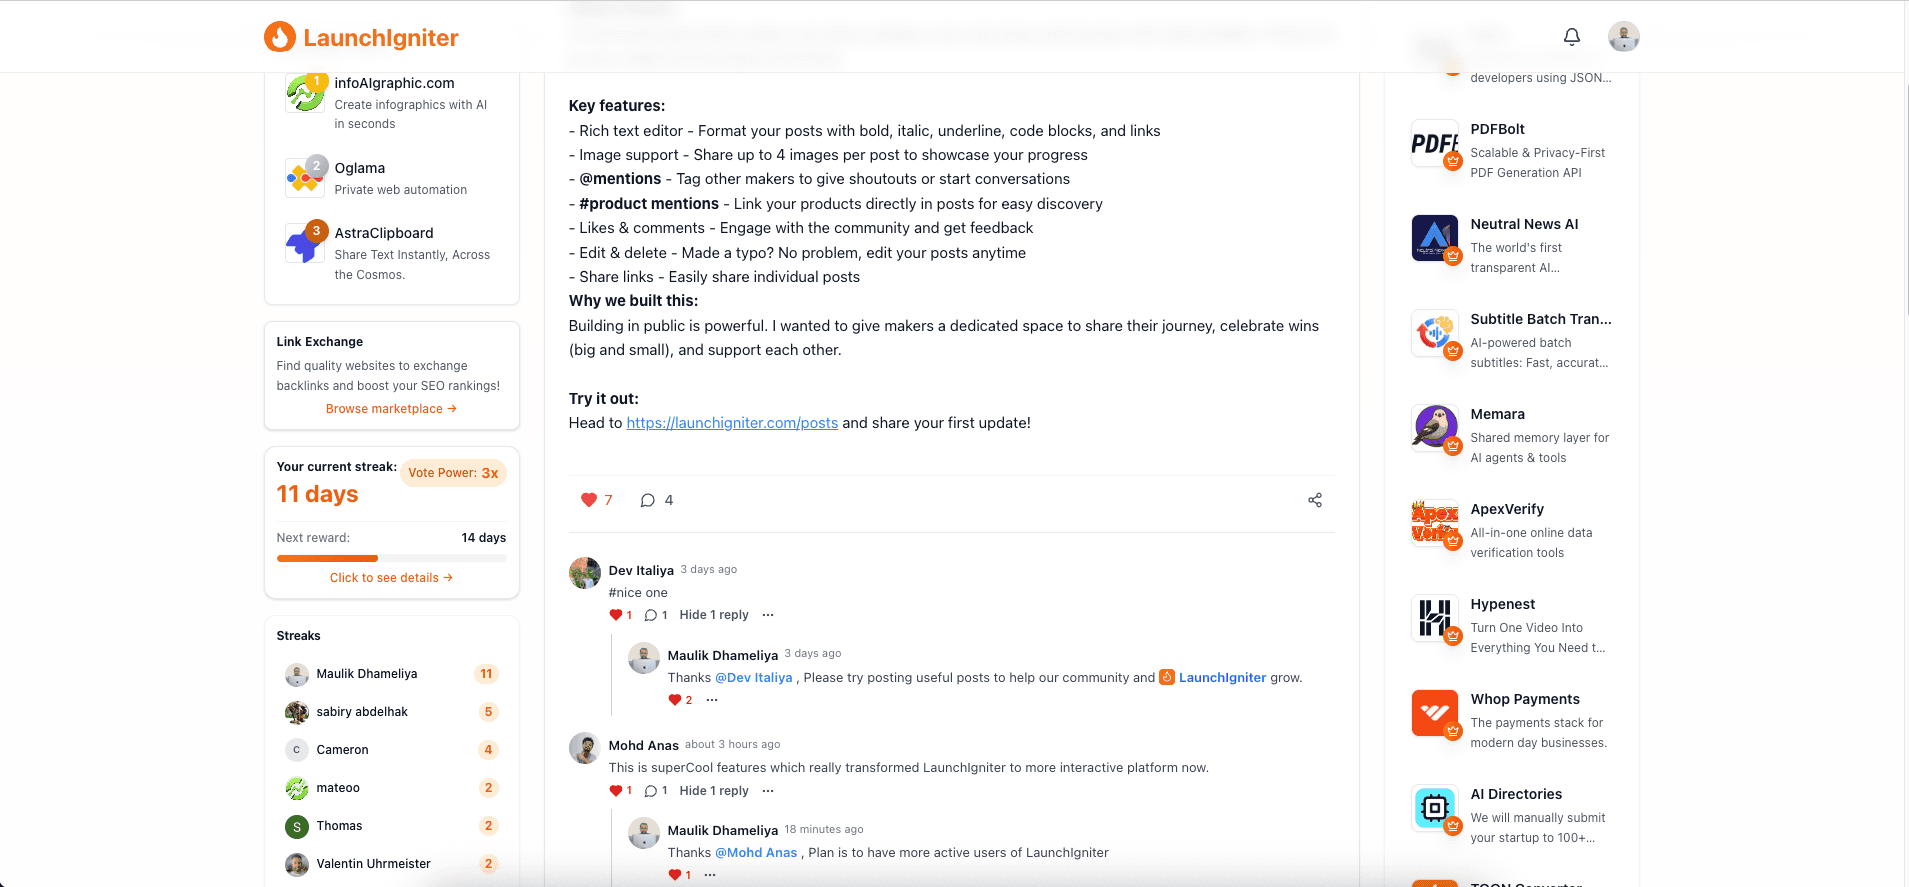Unlike the post by clicking the heart
Image resolution: width=1909 pixels, height=887 pixels.
tap(588, 499)
